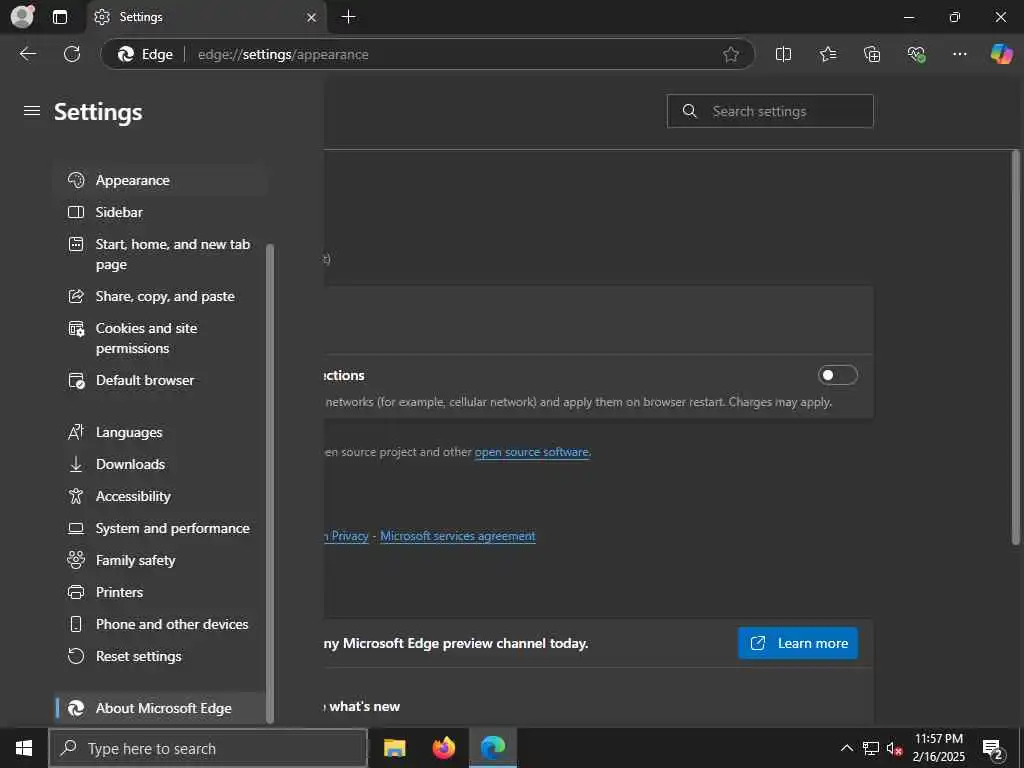The height and width of the screenshot is (768, 1024).
Task: Open Browser essentials heart icon
Action: pyautogui.click(x=916, y=54)
